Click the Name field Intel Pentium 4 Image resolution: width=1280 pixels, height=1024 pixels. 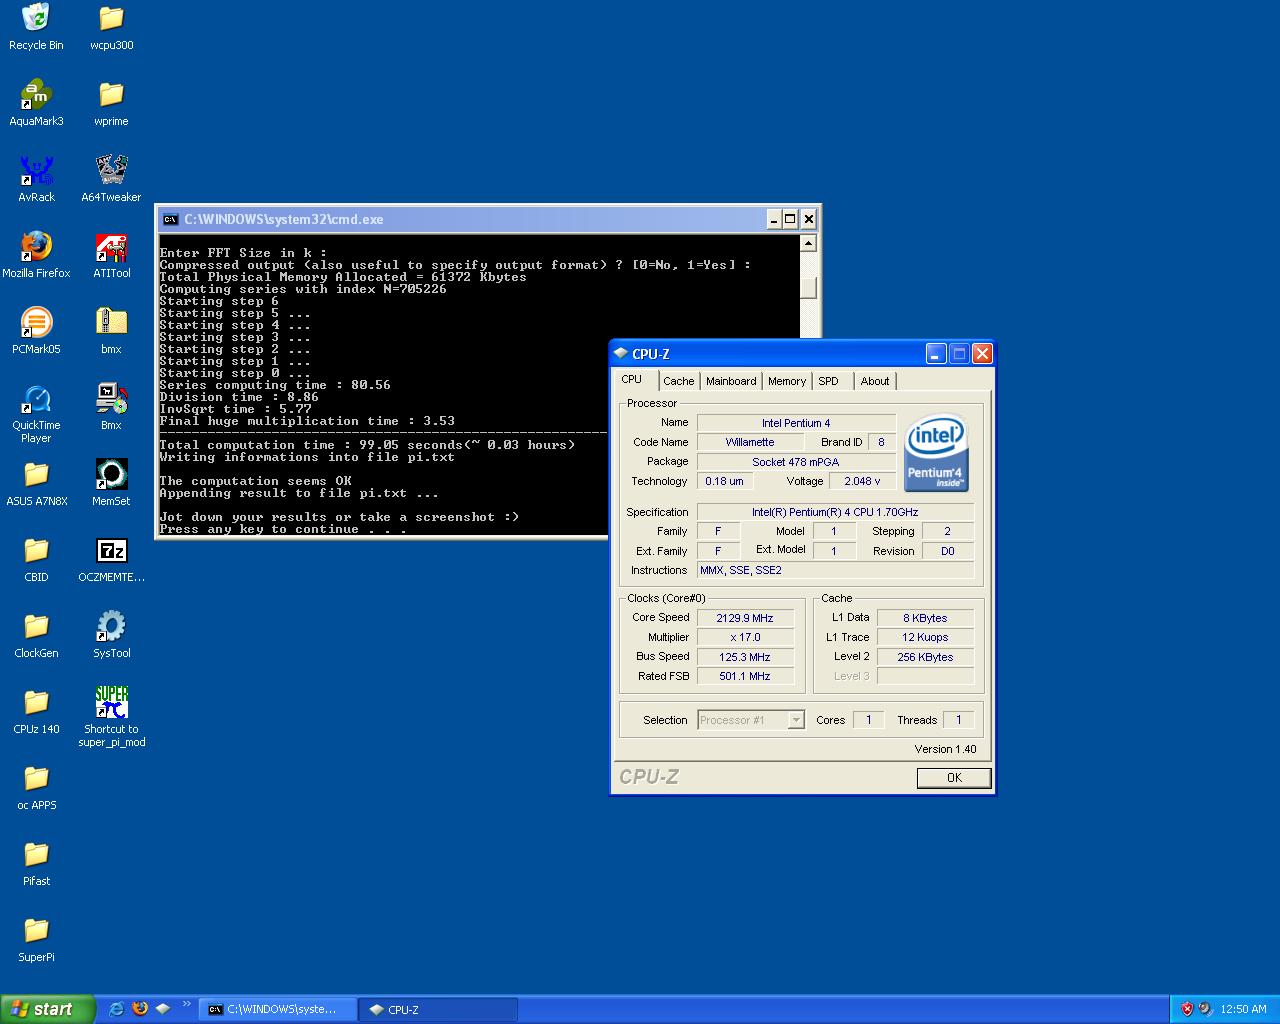click(x=796, y=423)
